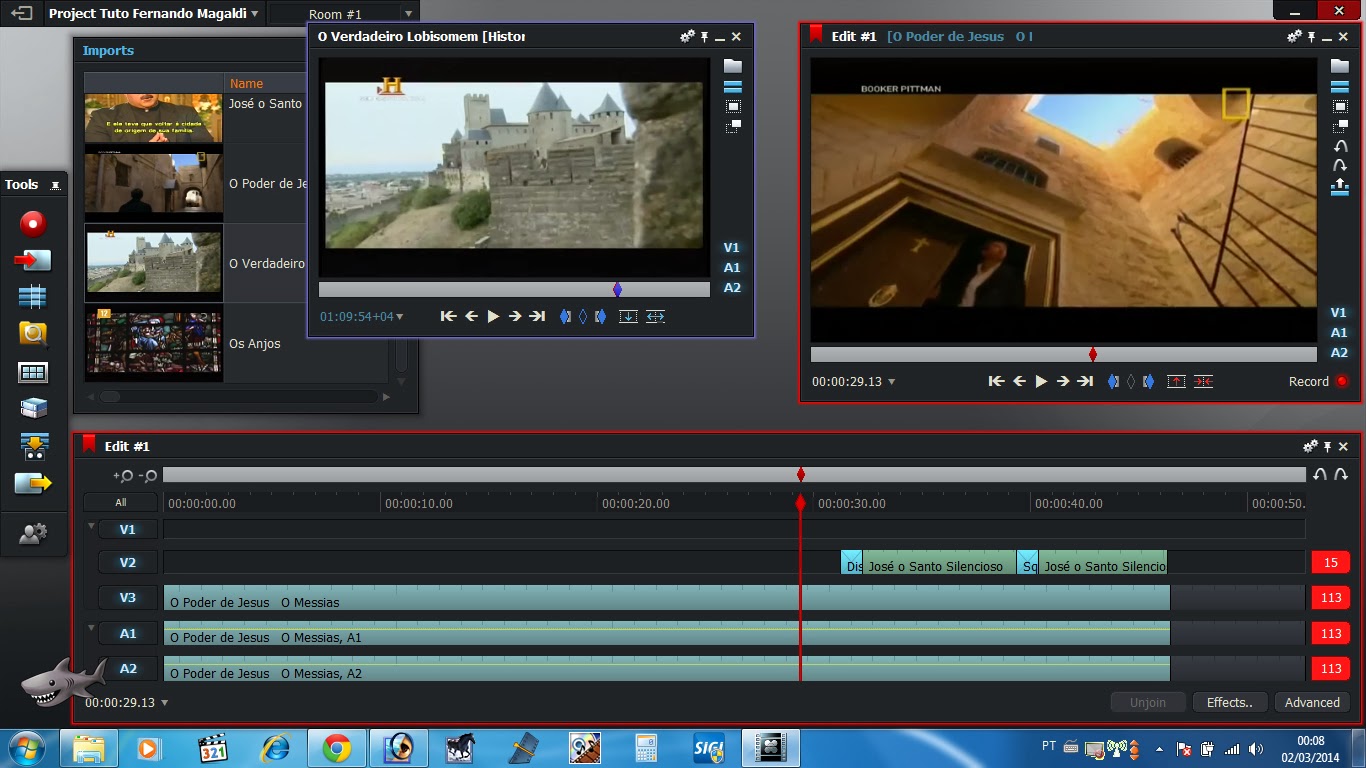Click the Mark Out icon in the source viewer
The height and width of the screenshot is (768, 1366).
pos(600,316)
